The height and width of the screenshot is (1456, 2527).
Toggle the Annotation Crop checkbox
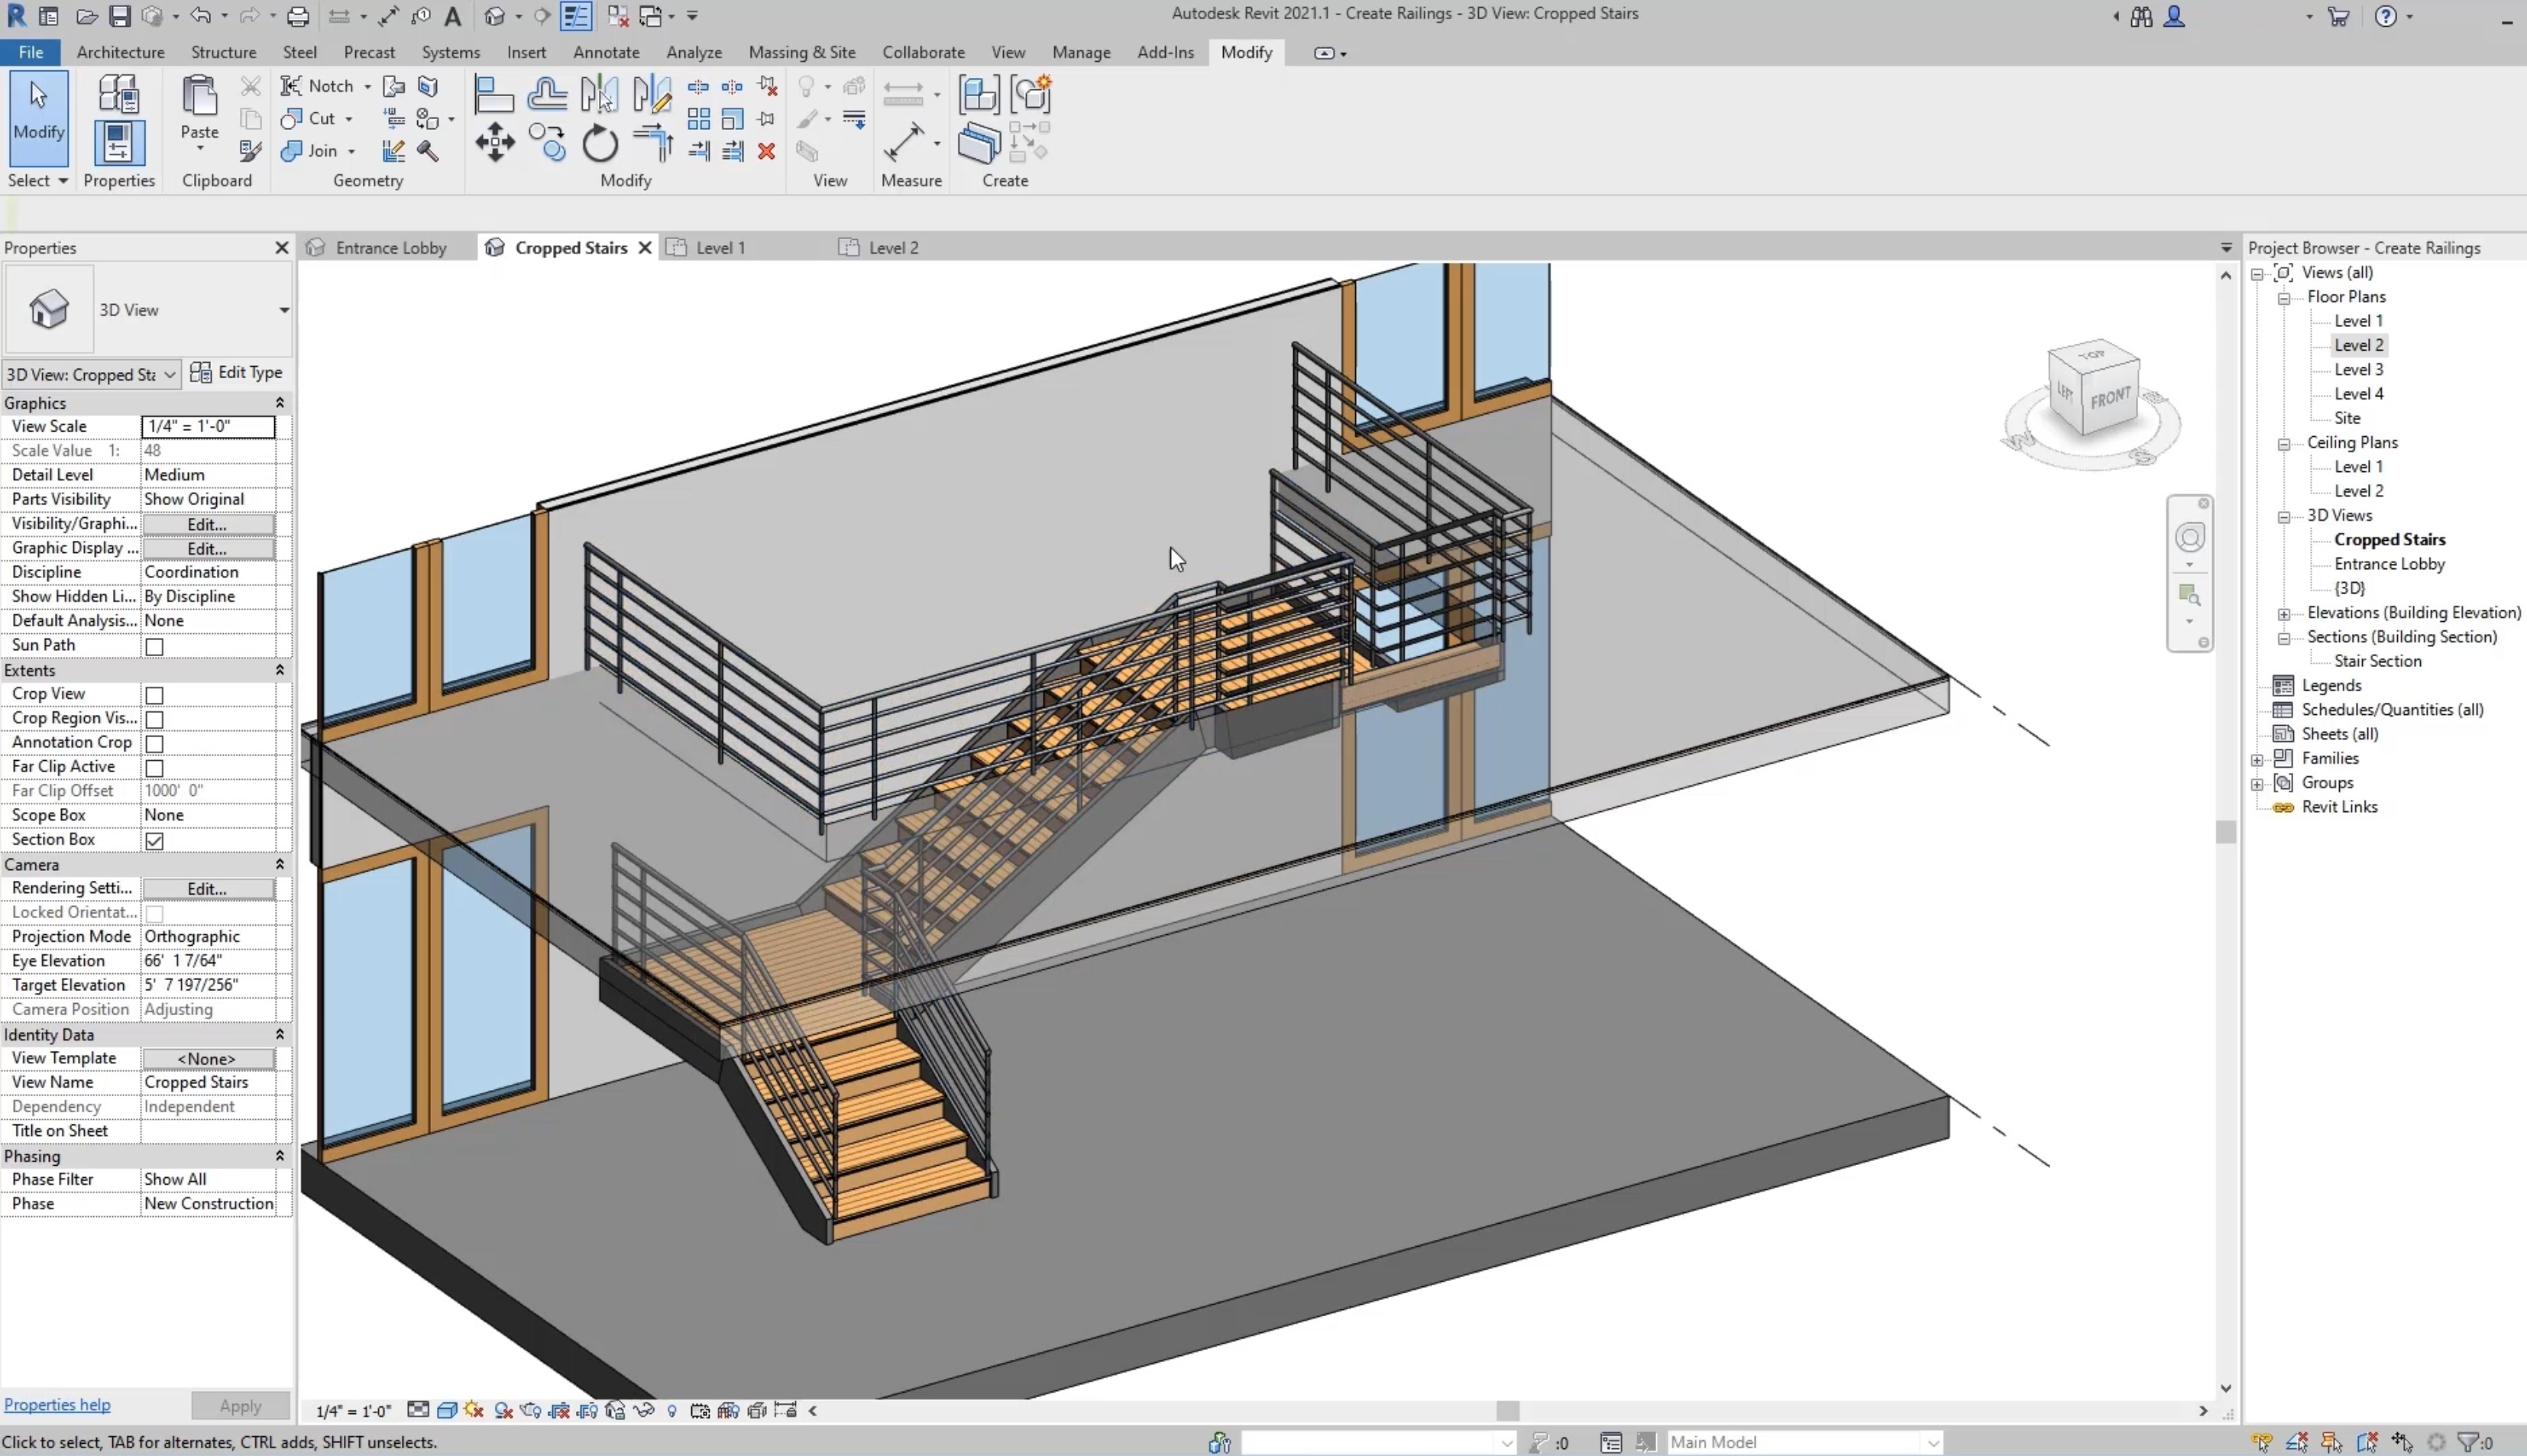[x=154, y=743]
